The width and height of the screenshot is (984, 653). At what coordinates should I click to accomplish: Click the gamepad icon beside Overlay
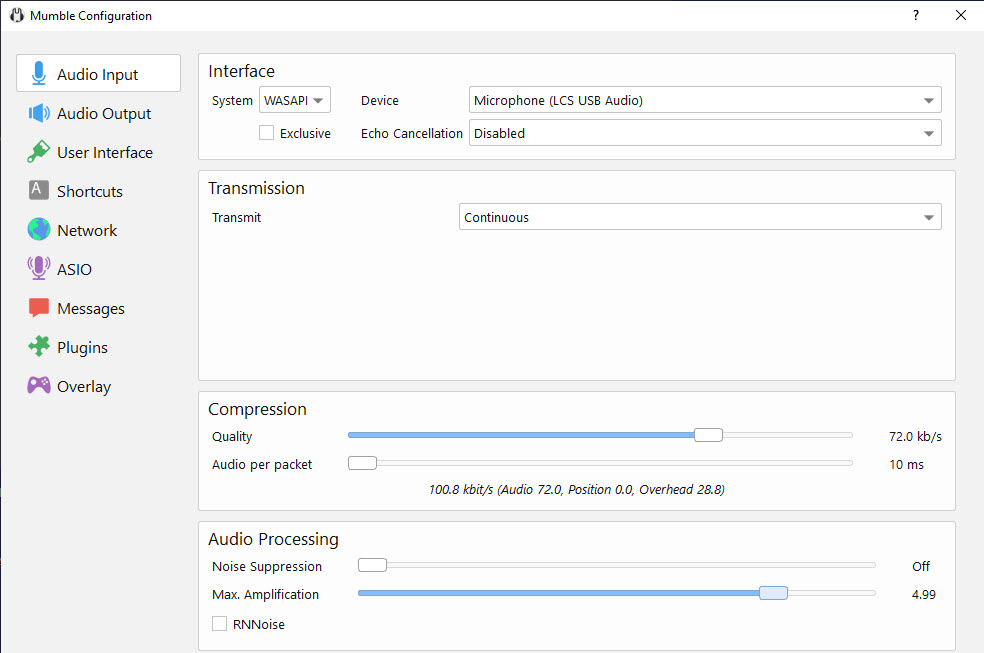39,385
